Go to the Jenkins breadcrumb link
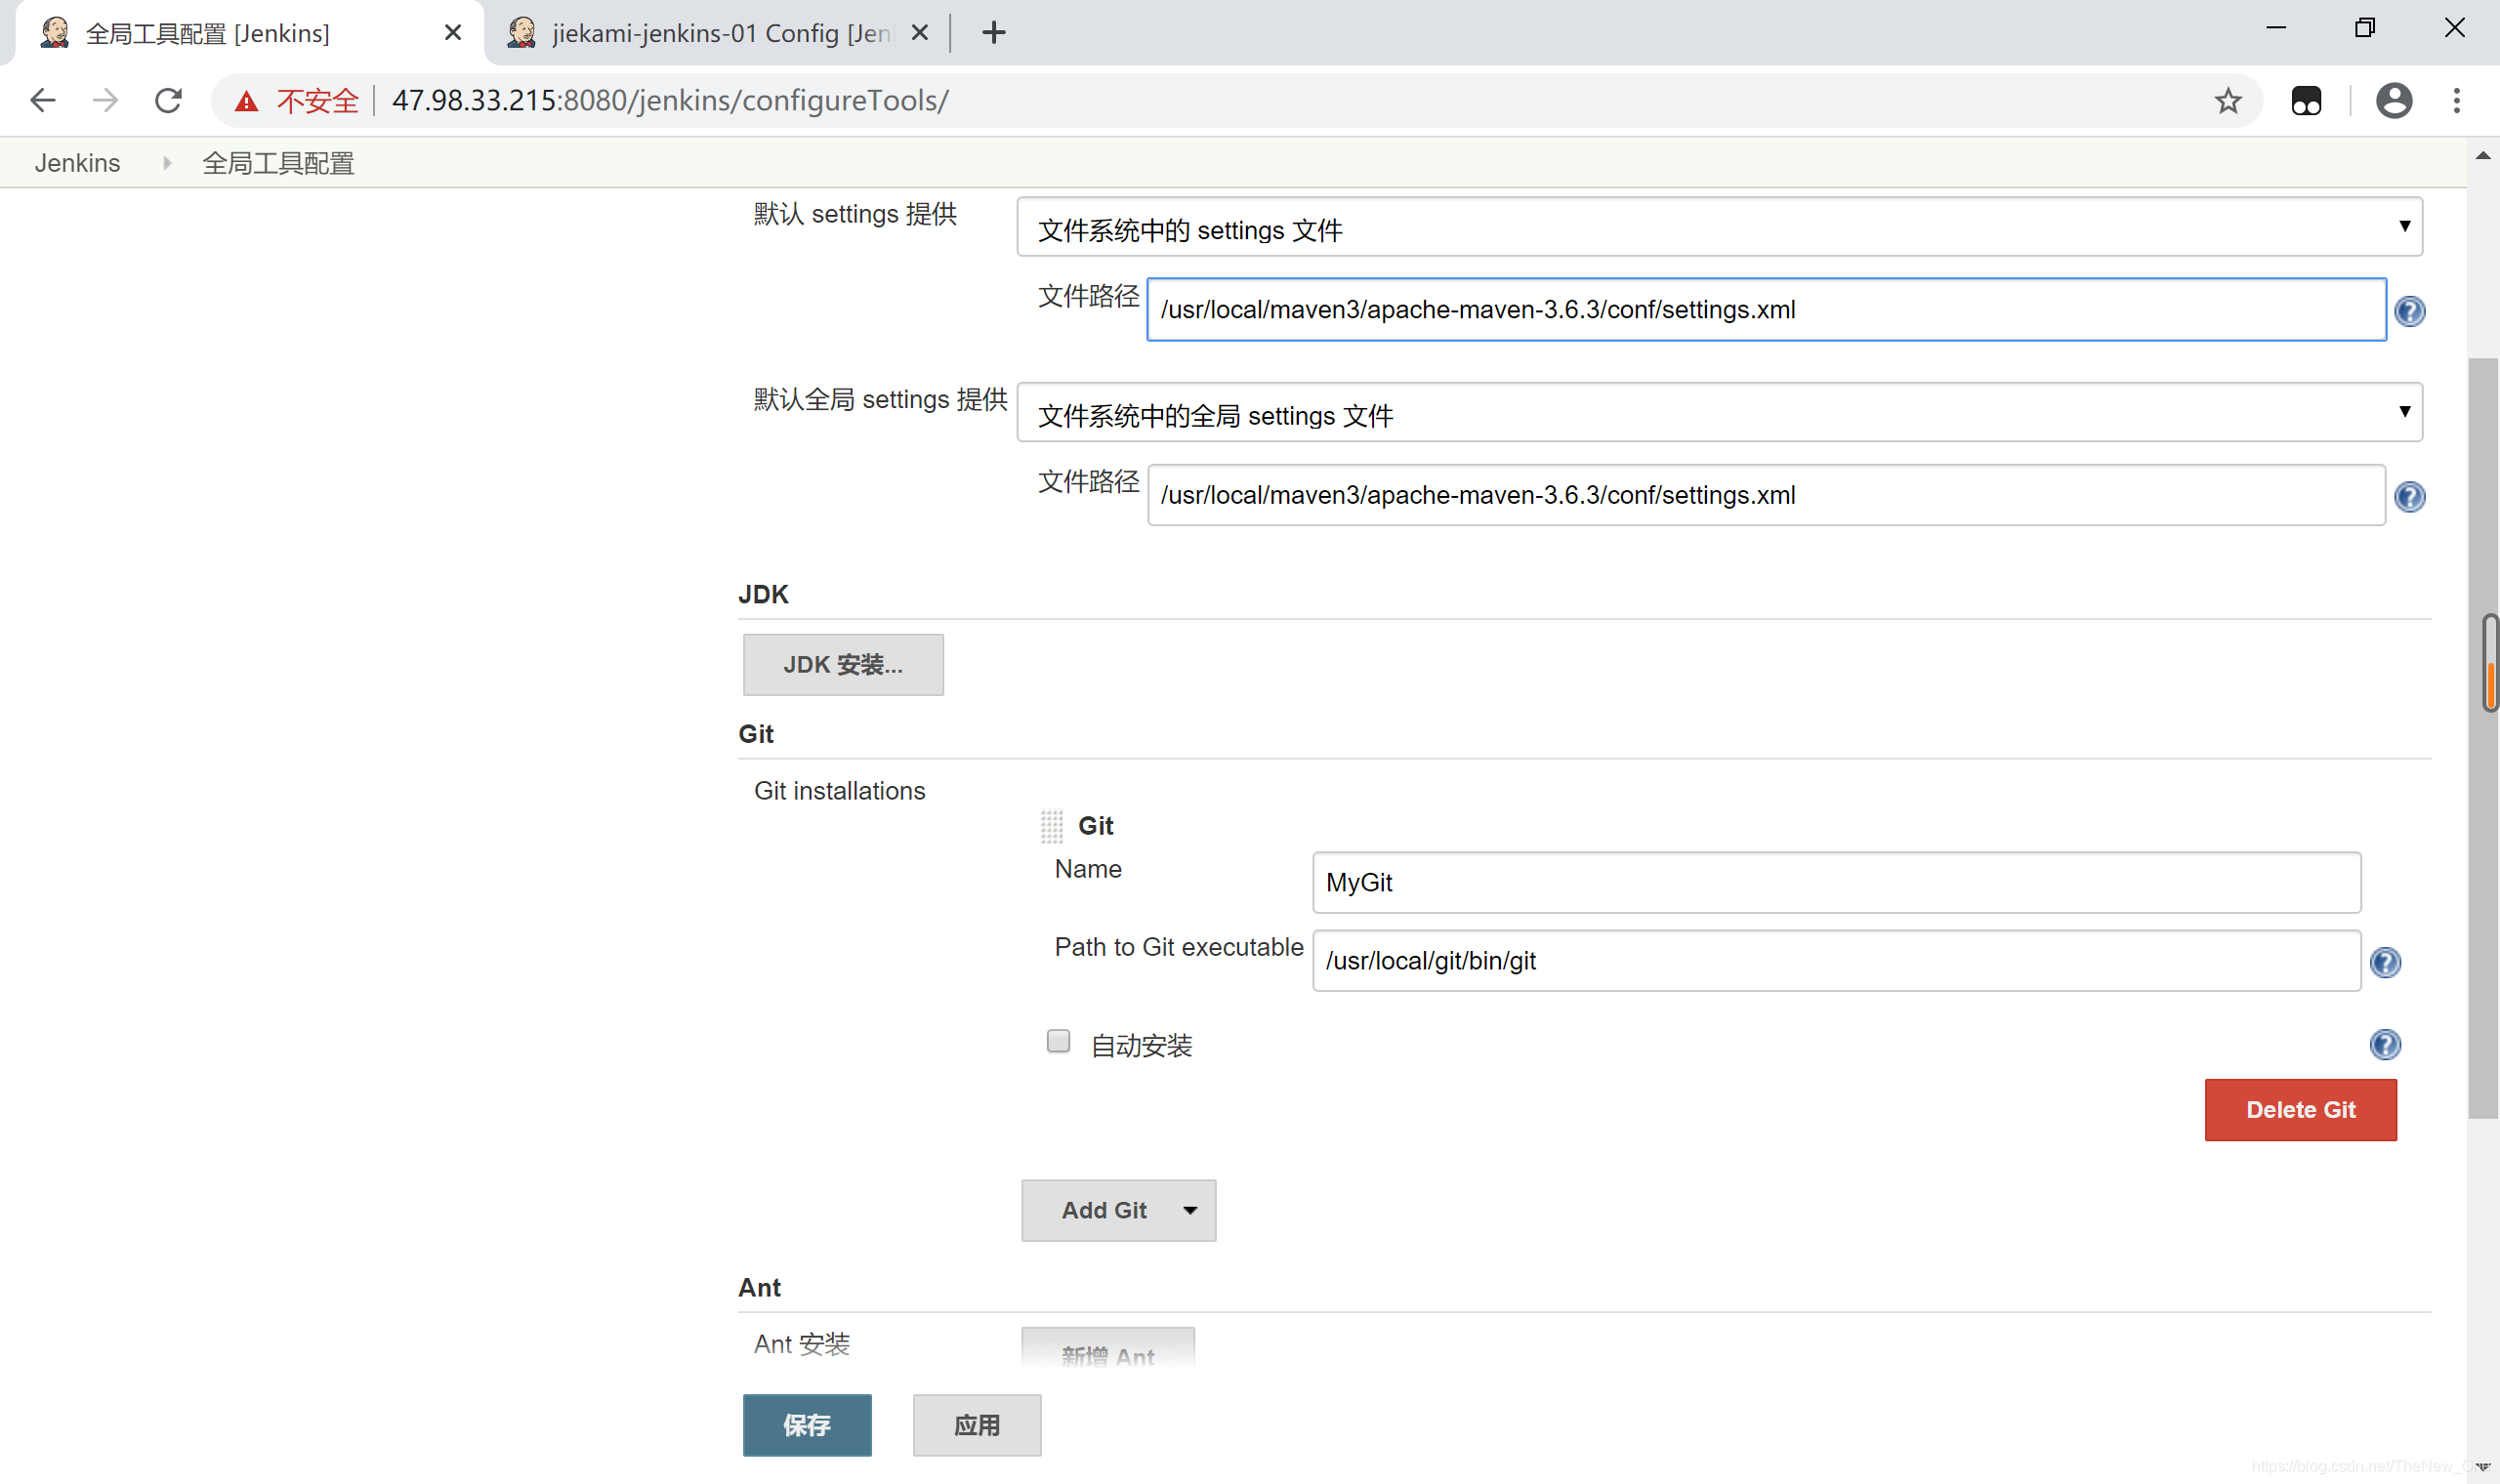Image resolution: width=2500 pixels, height=1484 pixels. tap(77, 163)
